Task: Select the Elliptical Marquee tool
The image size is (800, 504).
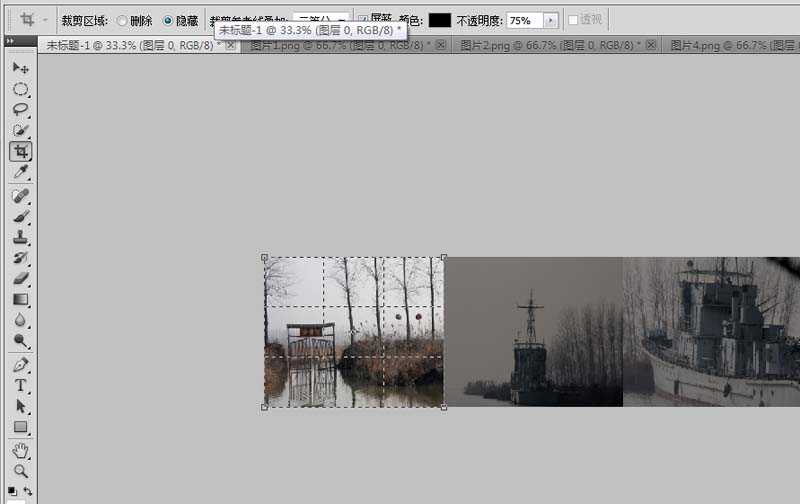Action: [20, 89]
